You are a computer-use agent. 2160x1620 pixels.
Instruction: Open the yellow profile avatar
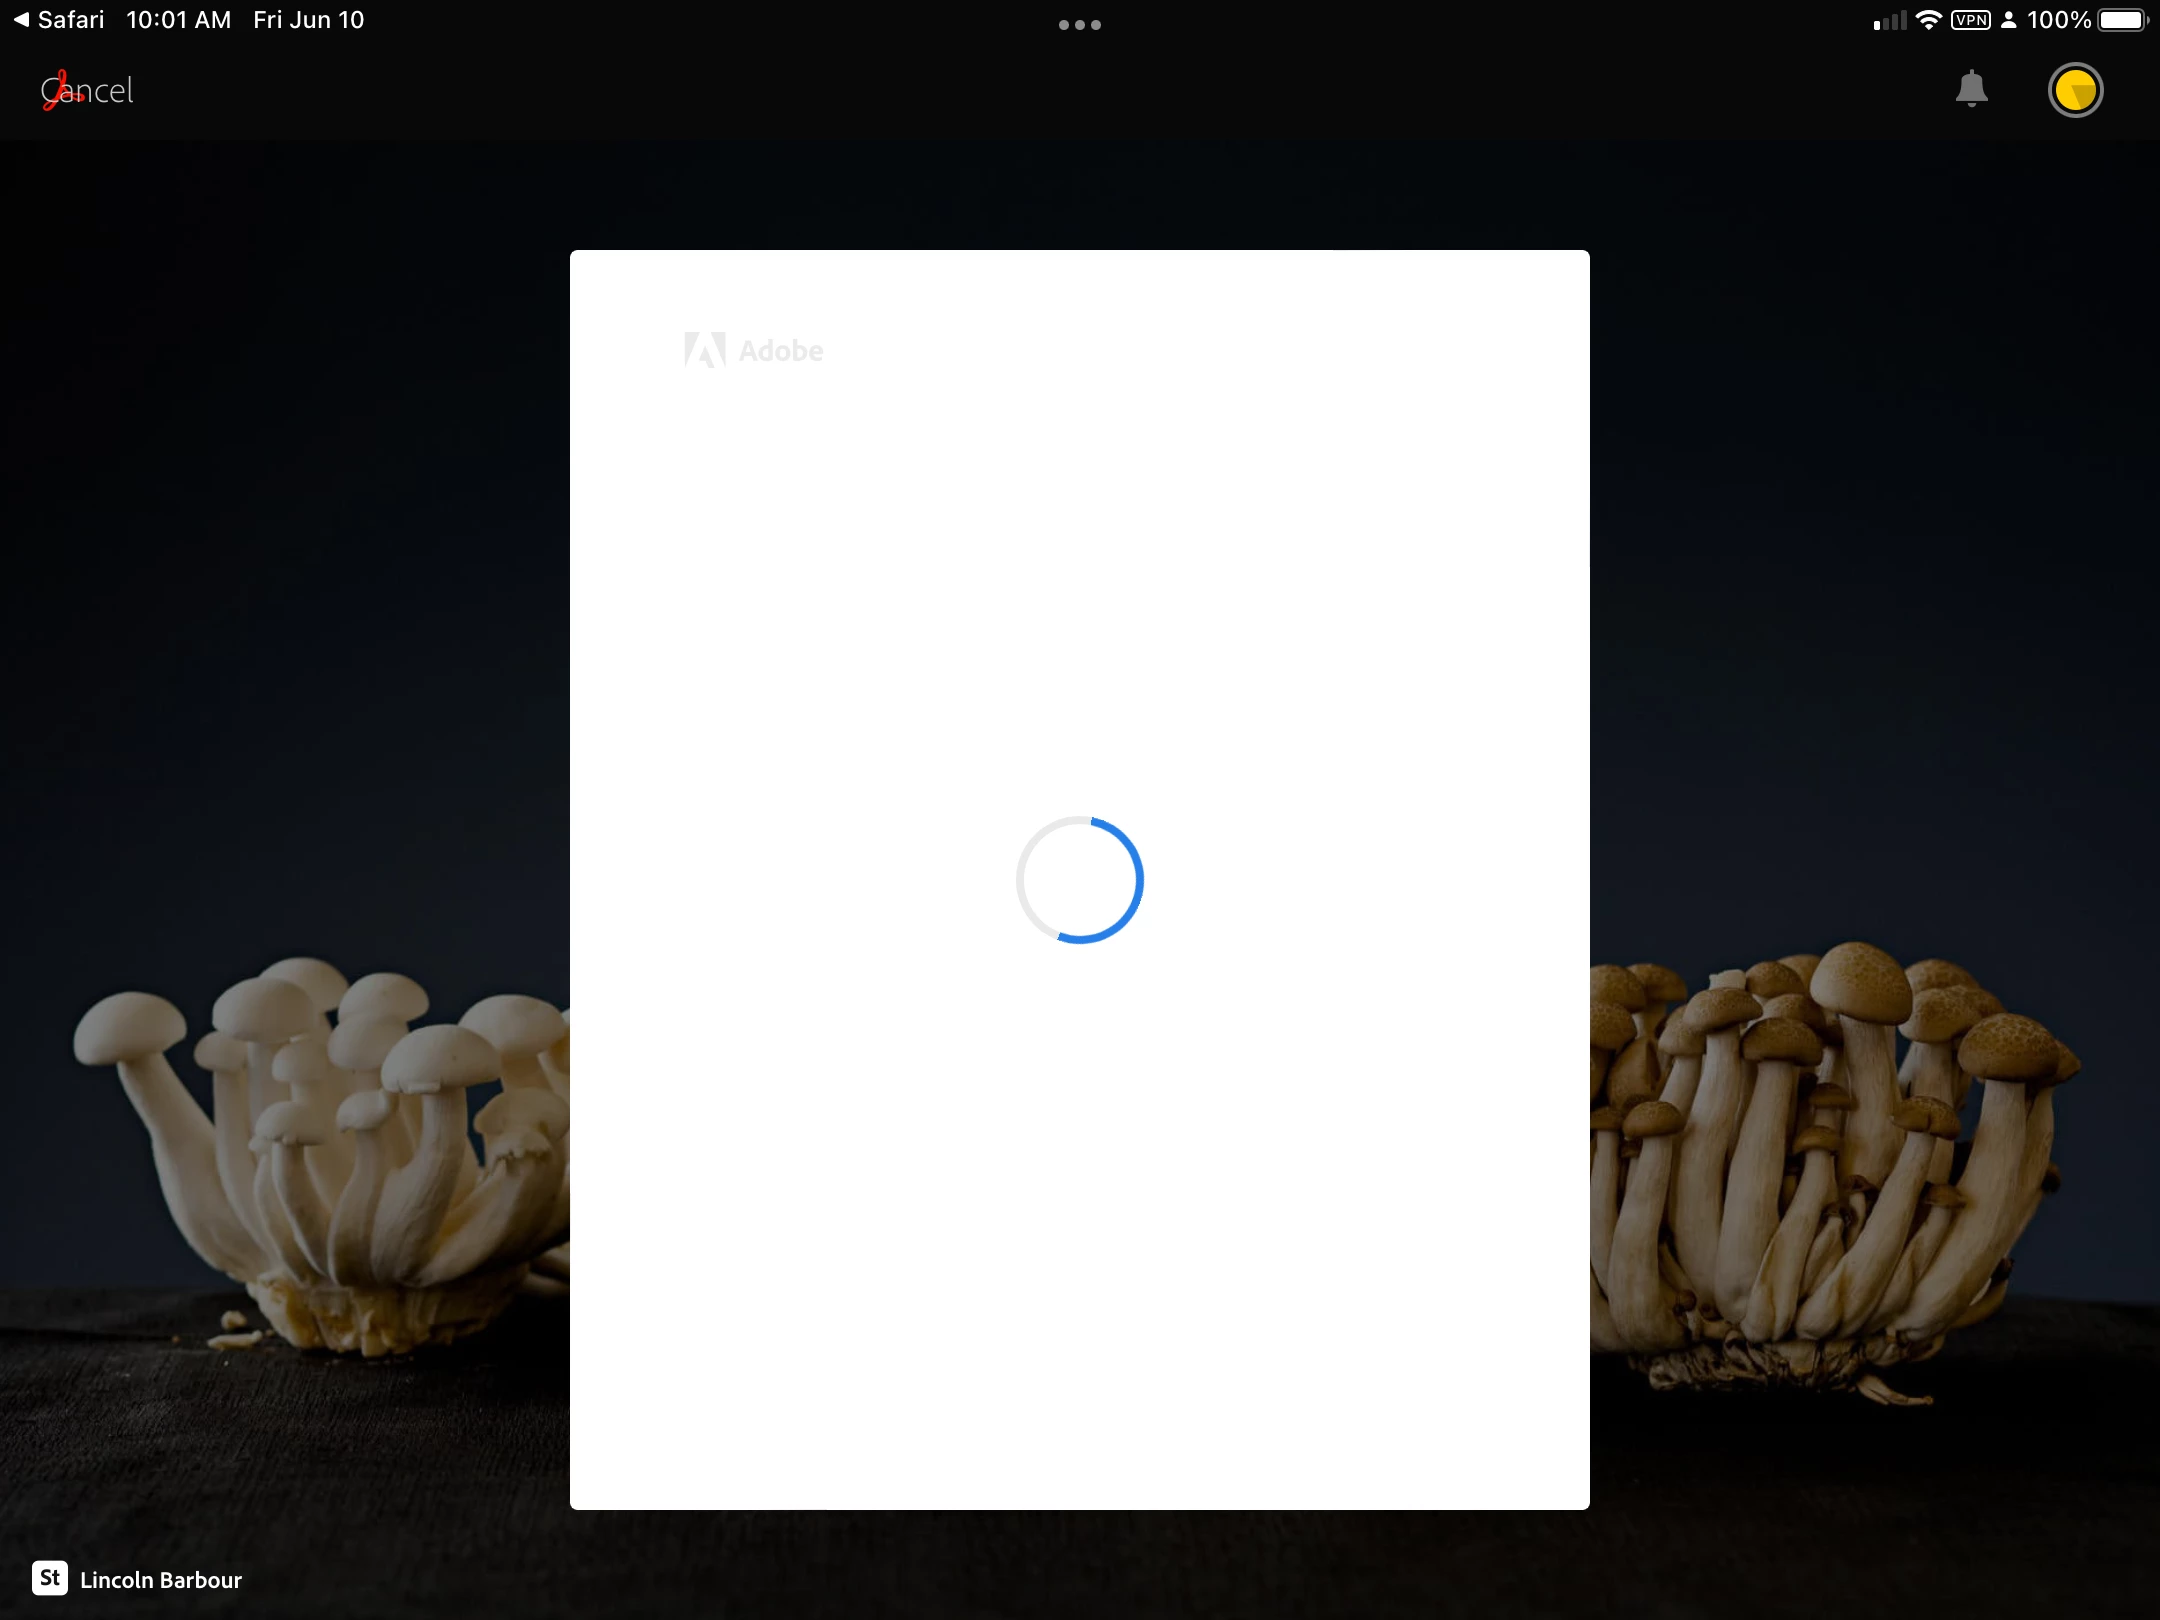[x=2075, y=91]
